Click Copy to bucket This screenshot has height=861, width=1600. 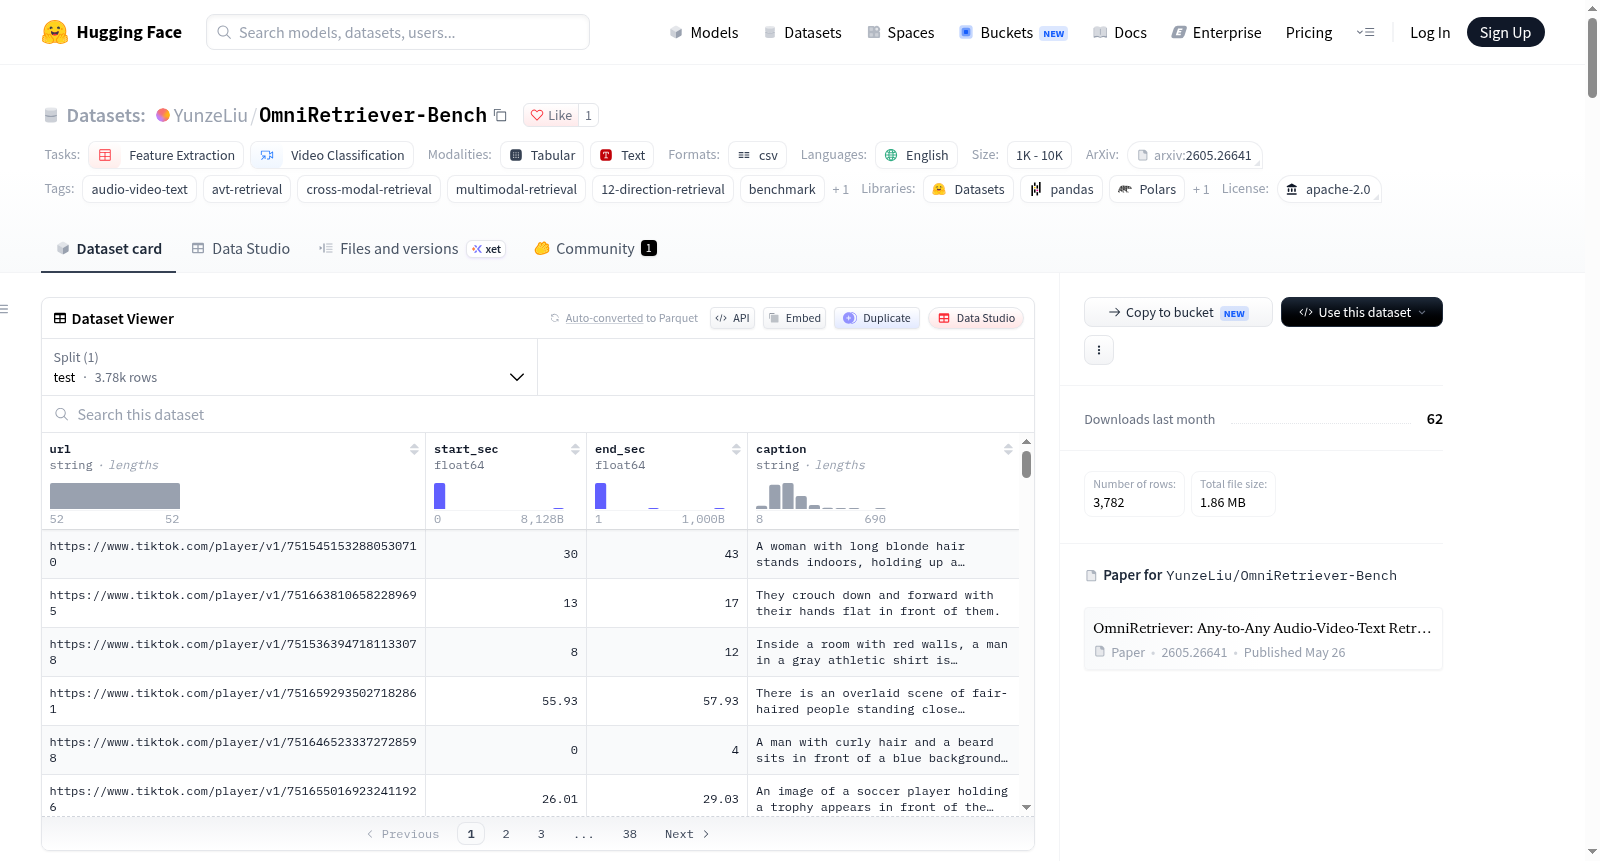pos(1178,312)
